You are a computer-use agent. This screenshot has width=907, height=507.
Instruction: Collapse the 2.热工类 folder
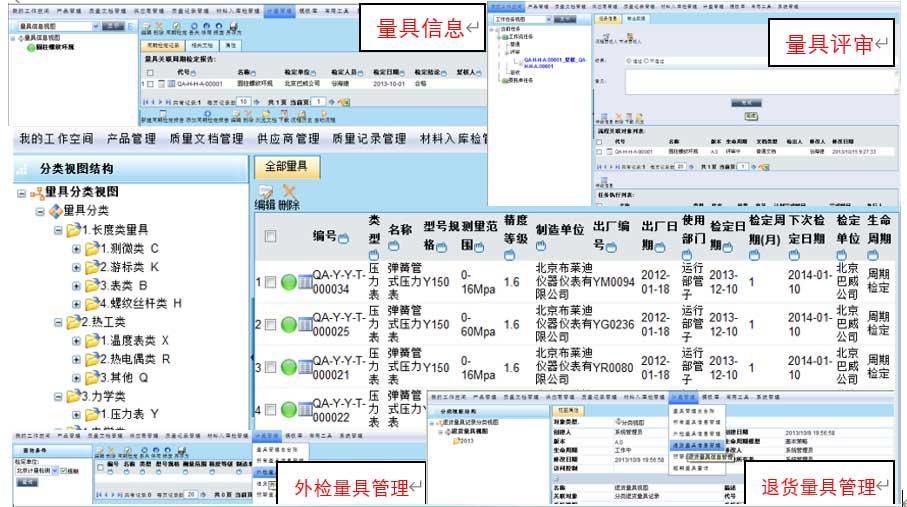click(58, 322)
